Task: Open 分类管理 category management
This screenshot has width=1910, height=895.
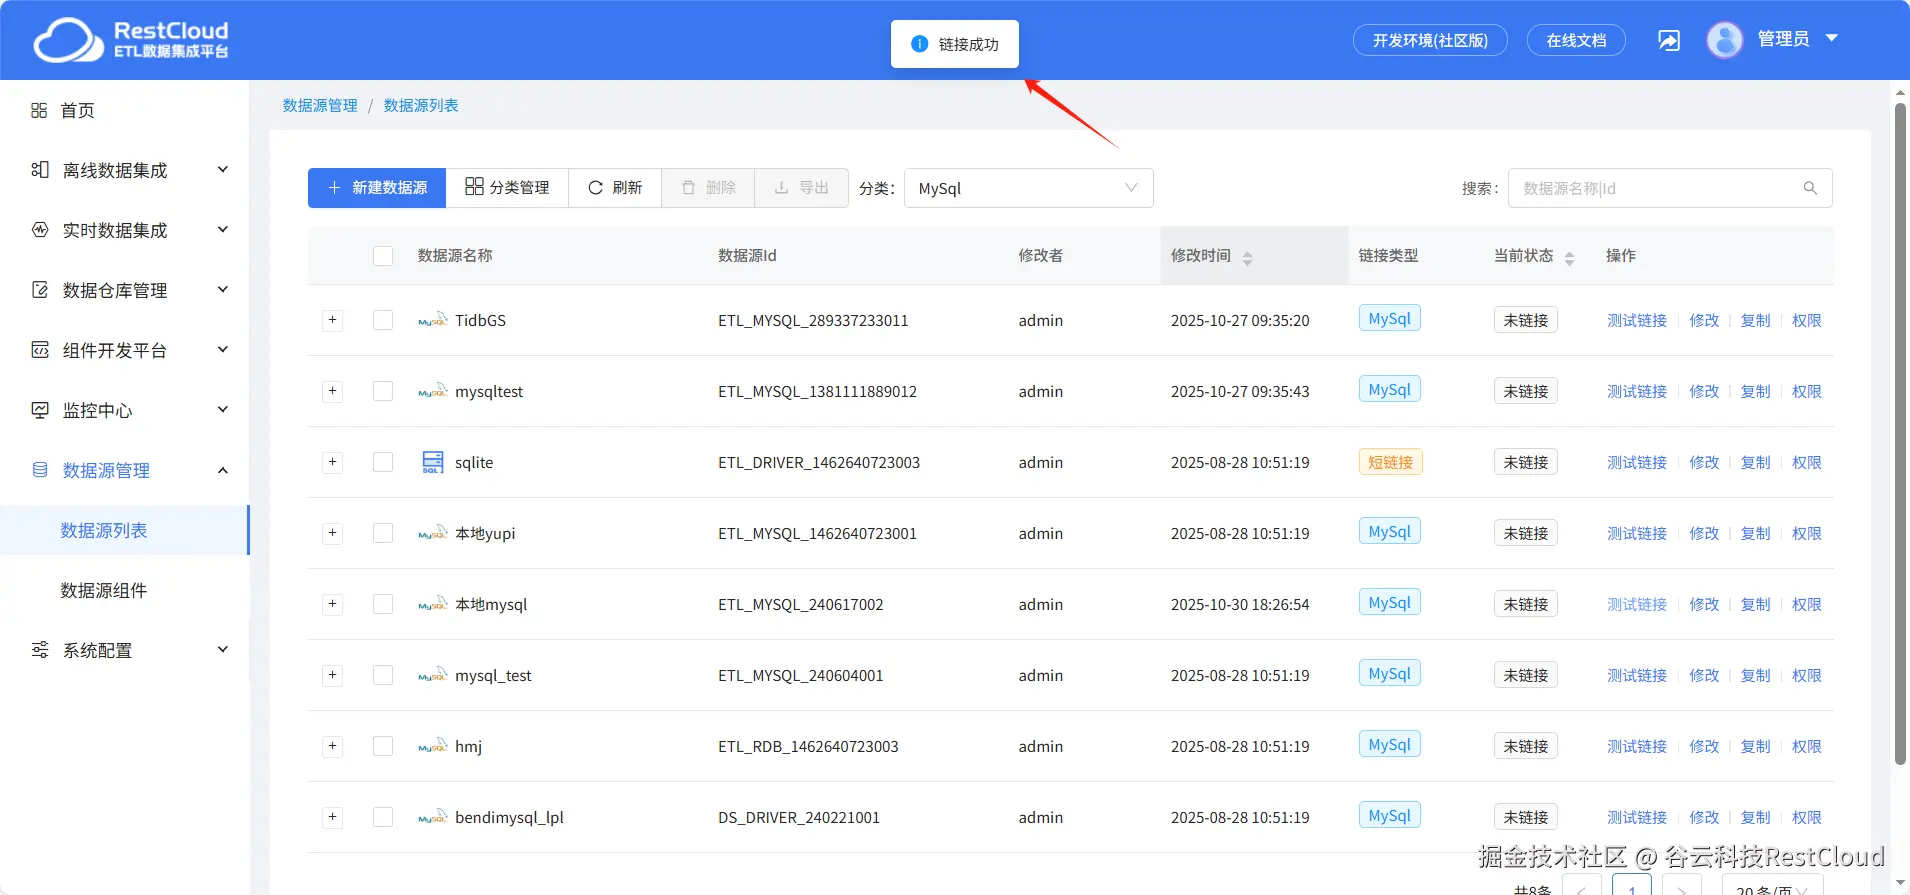Action: (x=507, y=188)
